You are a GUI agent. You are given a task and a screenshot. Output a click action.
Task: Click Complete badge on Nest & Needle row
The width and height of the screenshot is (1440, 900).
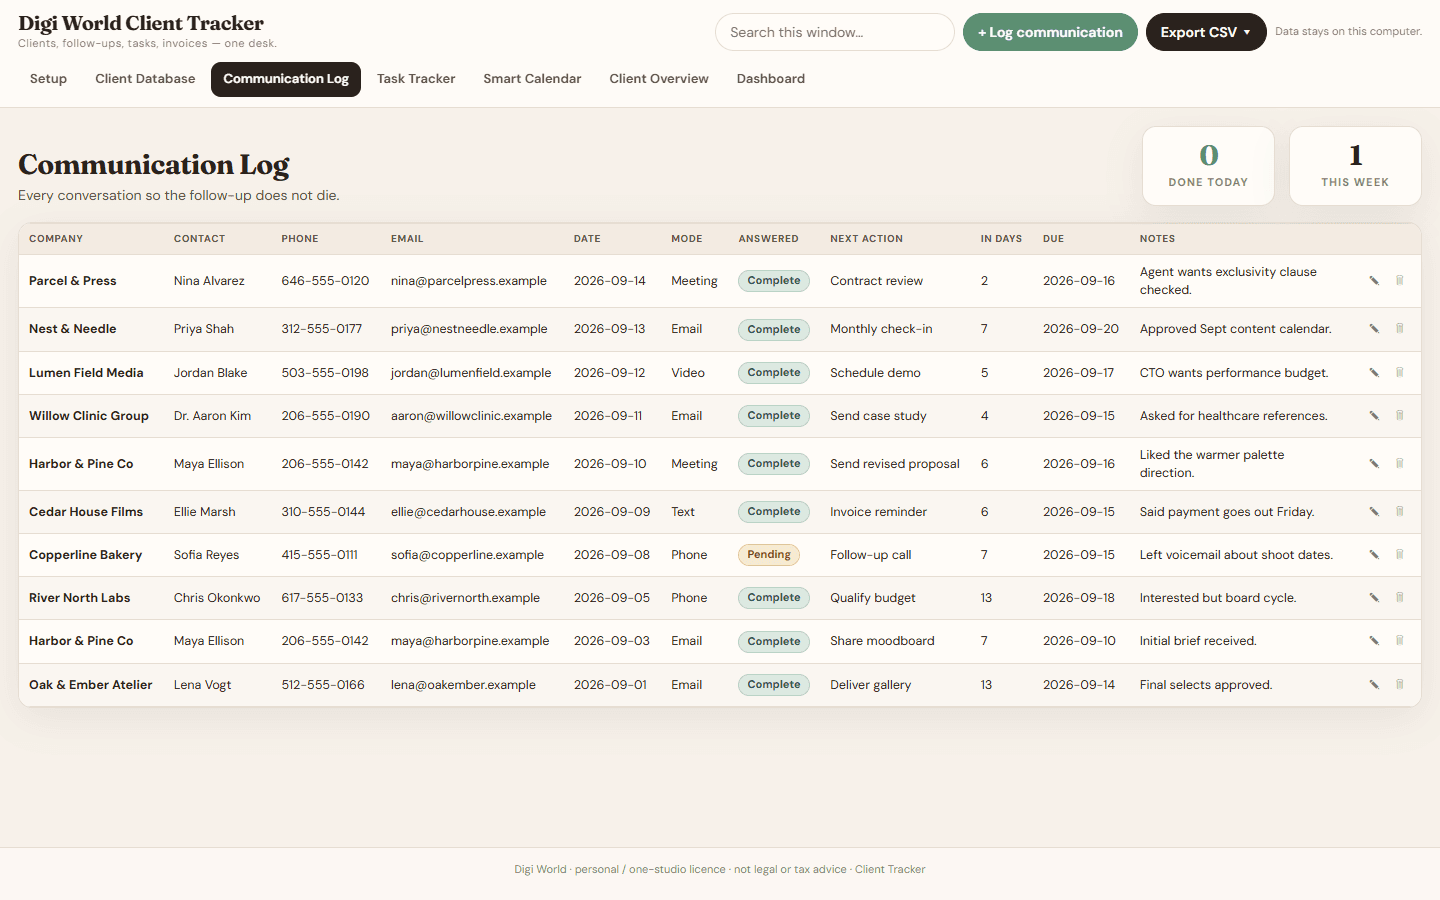[x=774, y=329]
